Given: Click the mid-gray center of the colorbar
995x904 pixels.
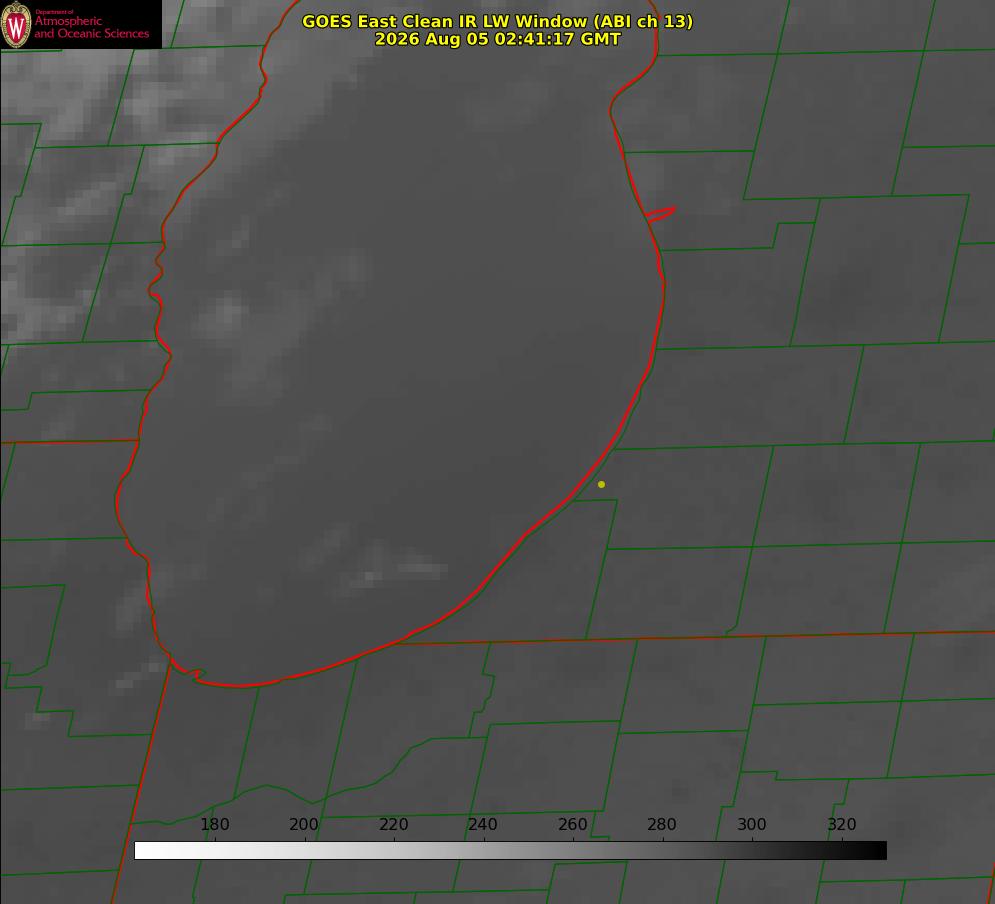Looking at the screenshot, I should (x=510, y=851).
